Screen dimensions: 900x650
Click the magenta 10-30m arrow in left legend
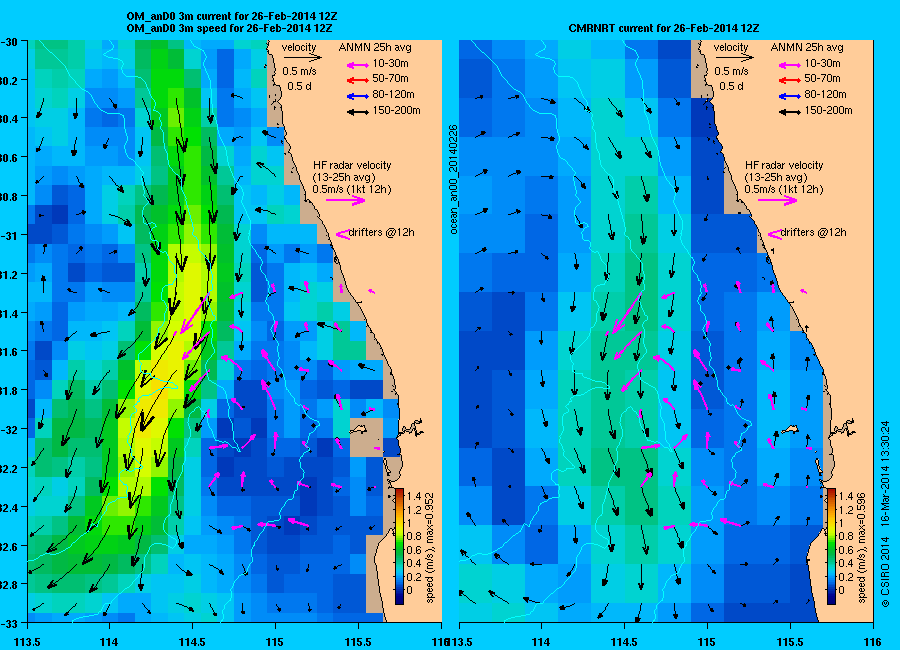tap(358, 65)
